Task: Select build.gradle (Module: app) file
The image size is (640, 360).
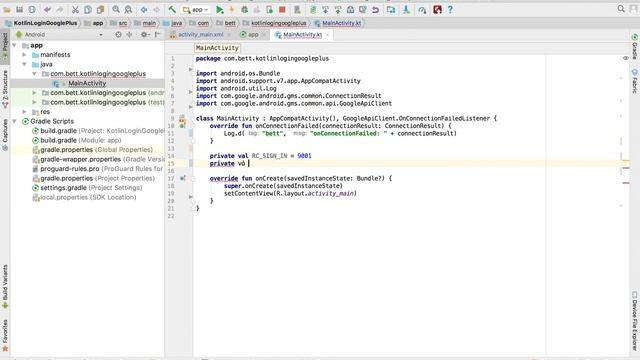Action: point(80,140)
